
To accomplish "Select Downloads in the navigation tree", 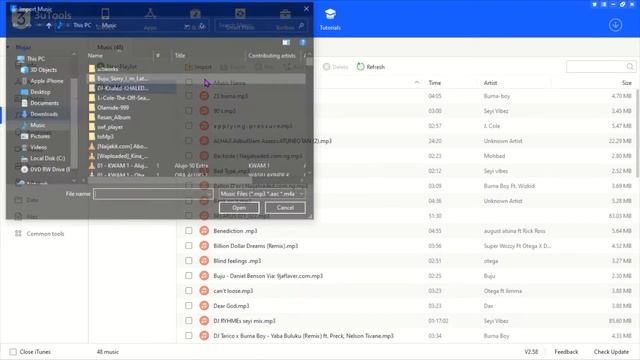I will tap(44, 114).
